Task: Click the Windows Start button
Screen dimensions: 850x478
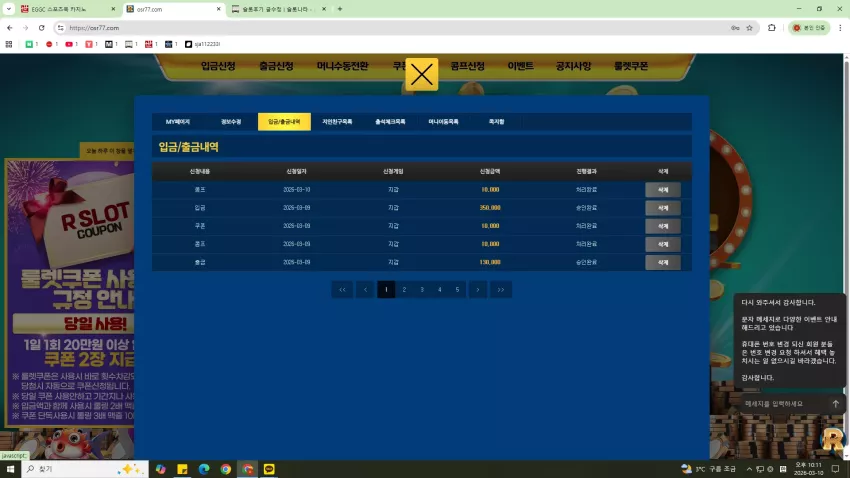Action: tap(10, 469)
